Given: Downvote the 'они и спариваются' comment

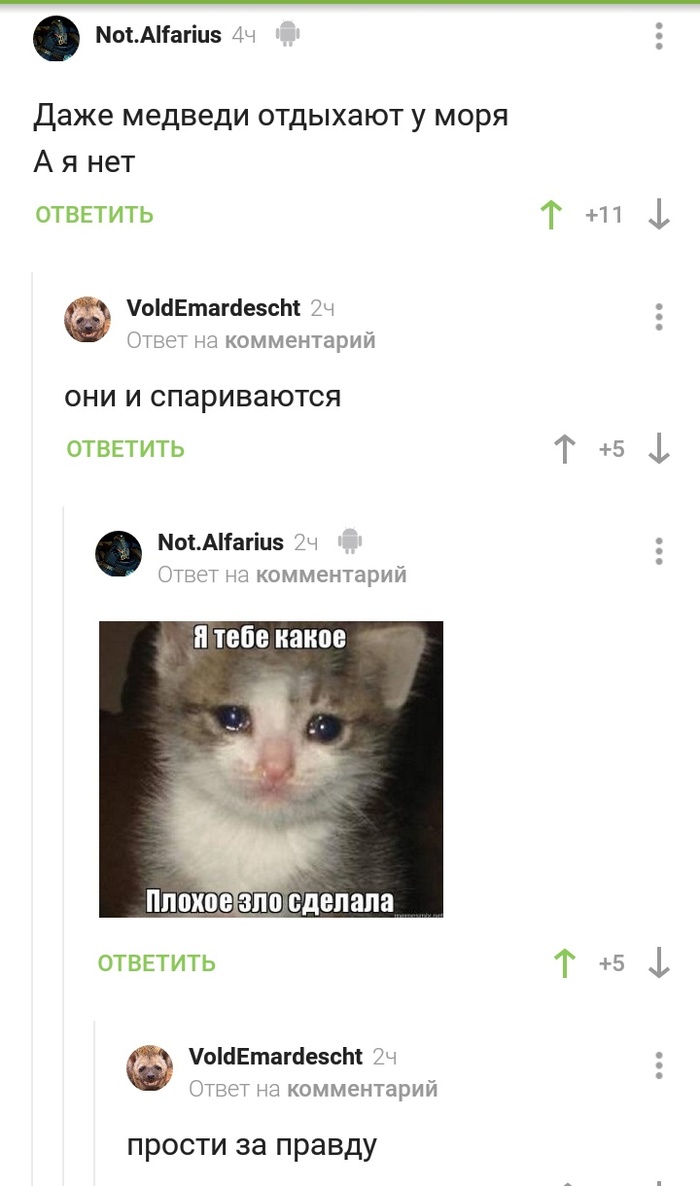Looking at the screenshot, I should point(659,449).
